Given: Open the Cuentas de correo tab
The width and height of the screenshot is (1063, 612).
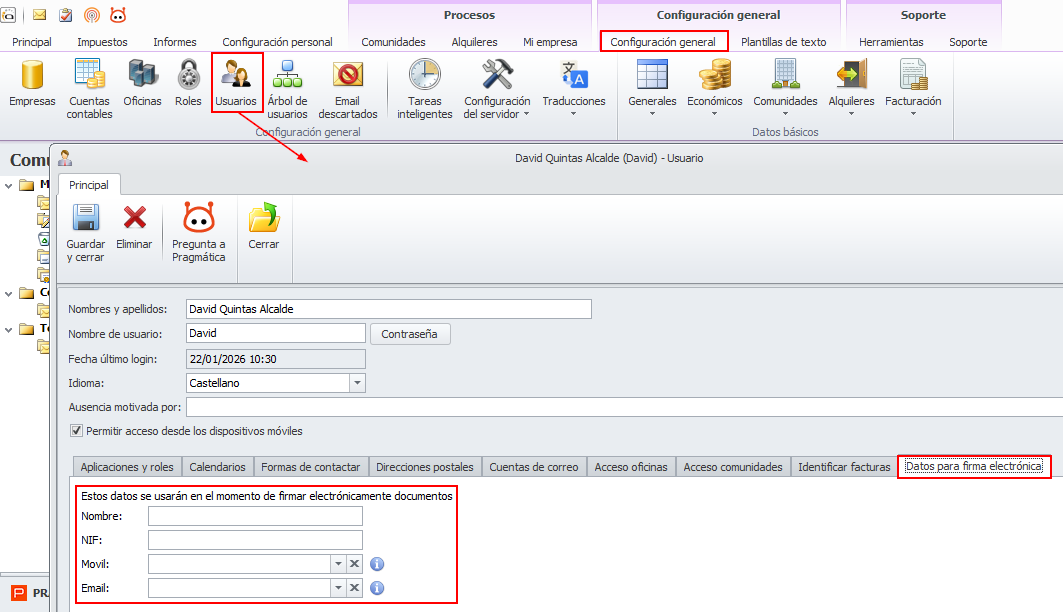Looking at the screenshot, I should click(x=534, y=467).
